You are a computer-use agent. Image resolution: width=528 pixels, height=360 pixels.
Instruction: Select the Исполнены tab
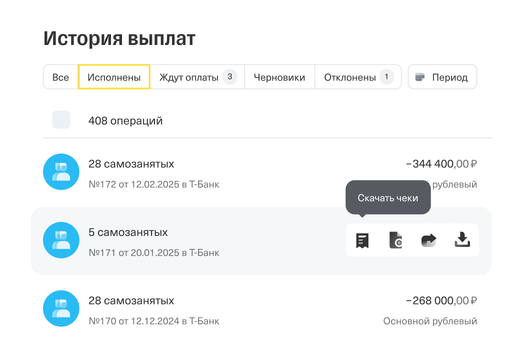point(114,77)
